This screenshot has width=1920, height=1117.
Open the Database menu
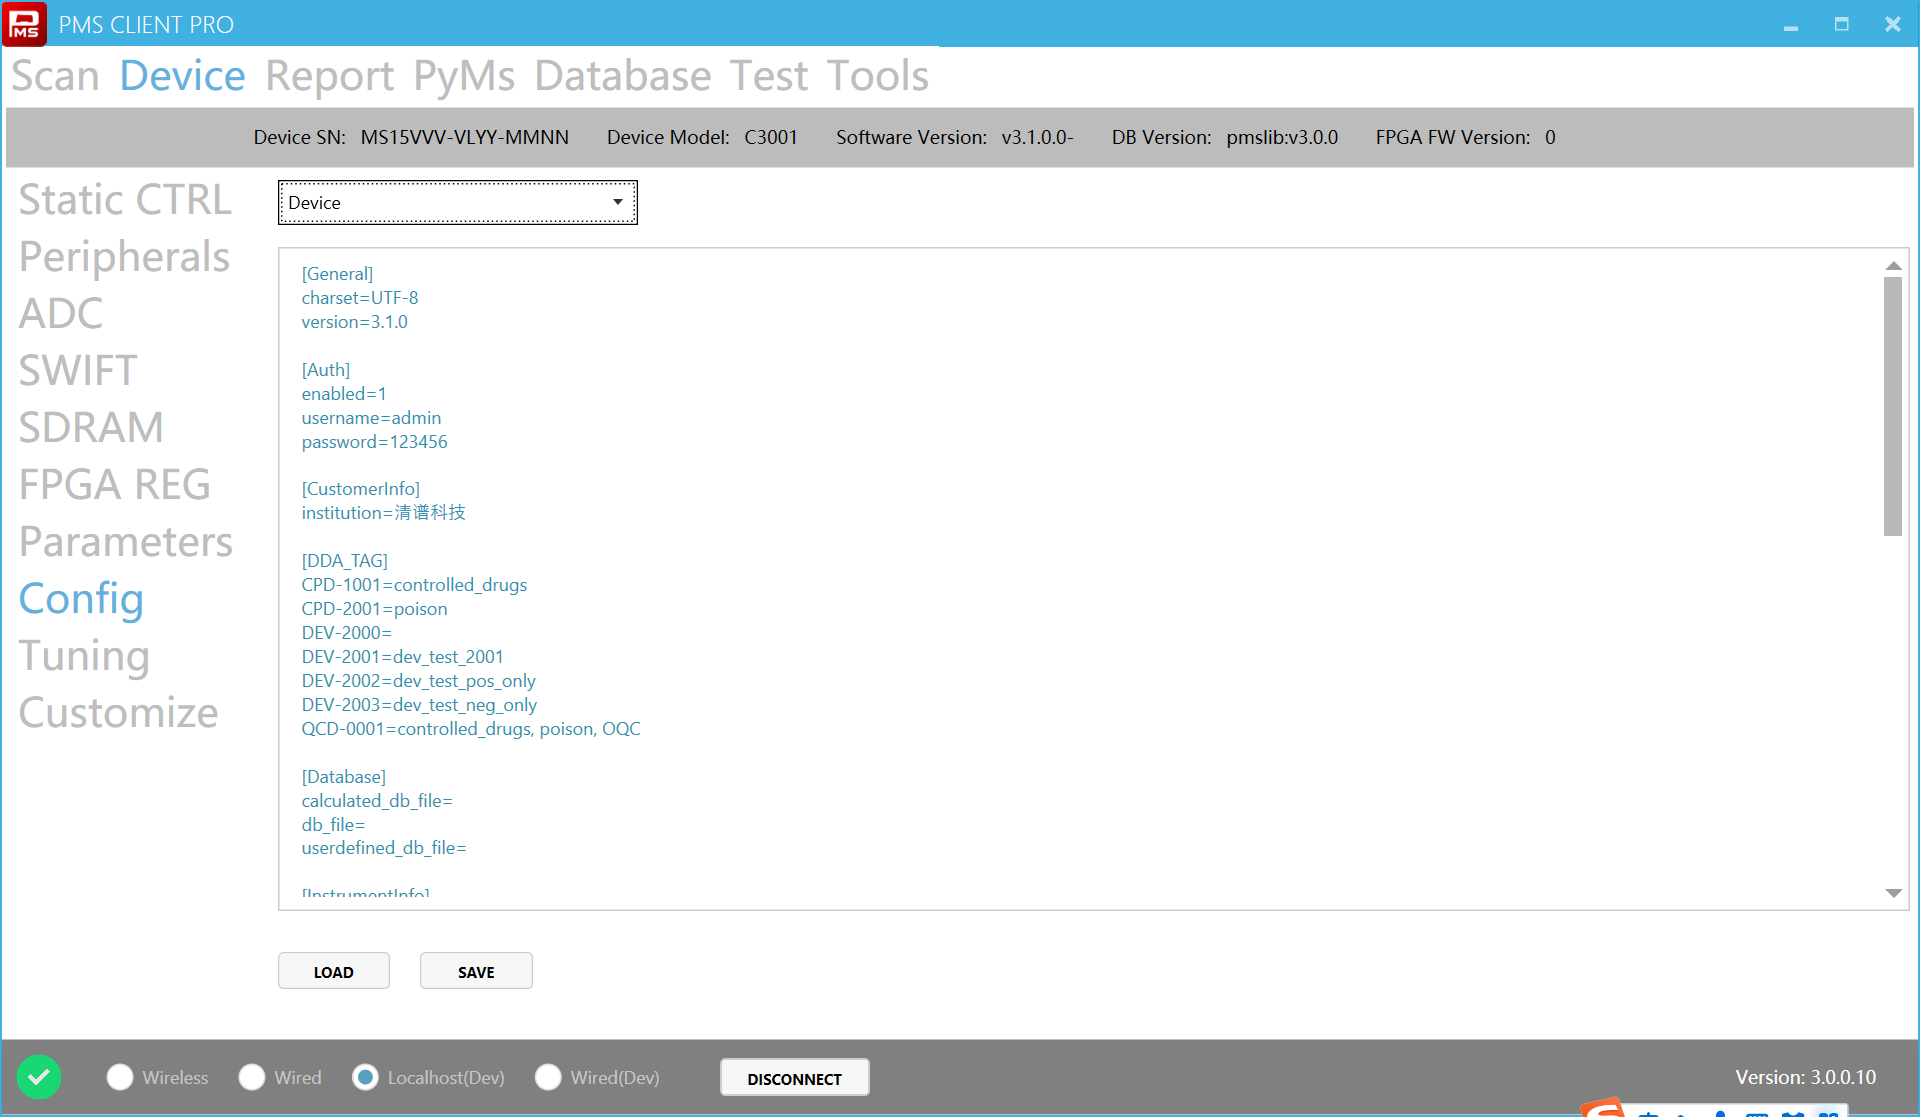622,76
